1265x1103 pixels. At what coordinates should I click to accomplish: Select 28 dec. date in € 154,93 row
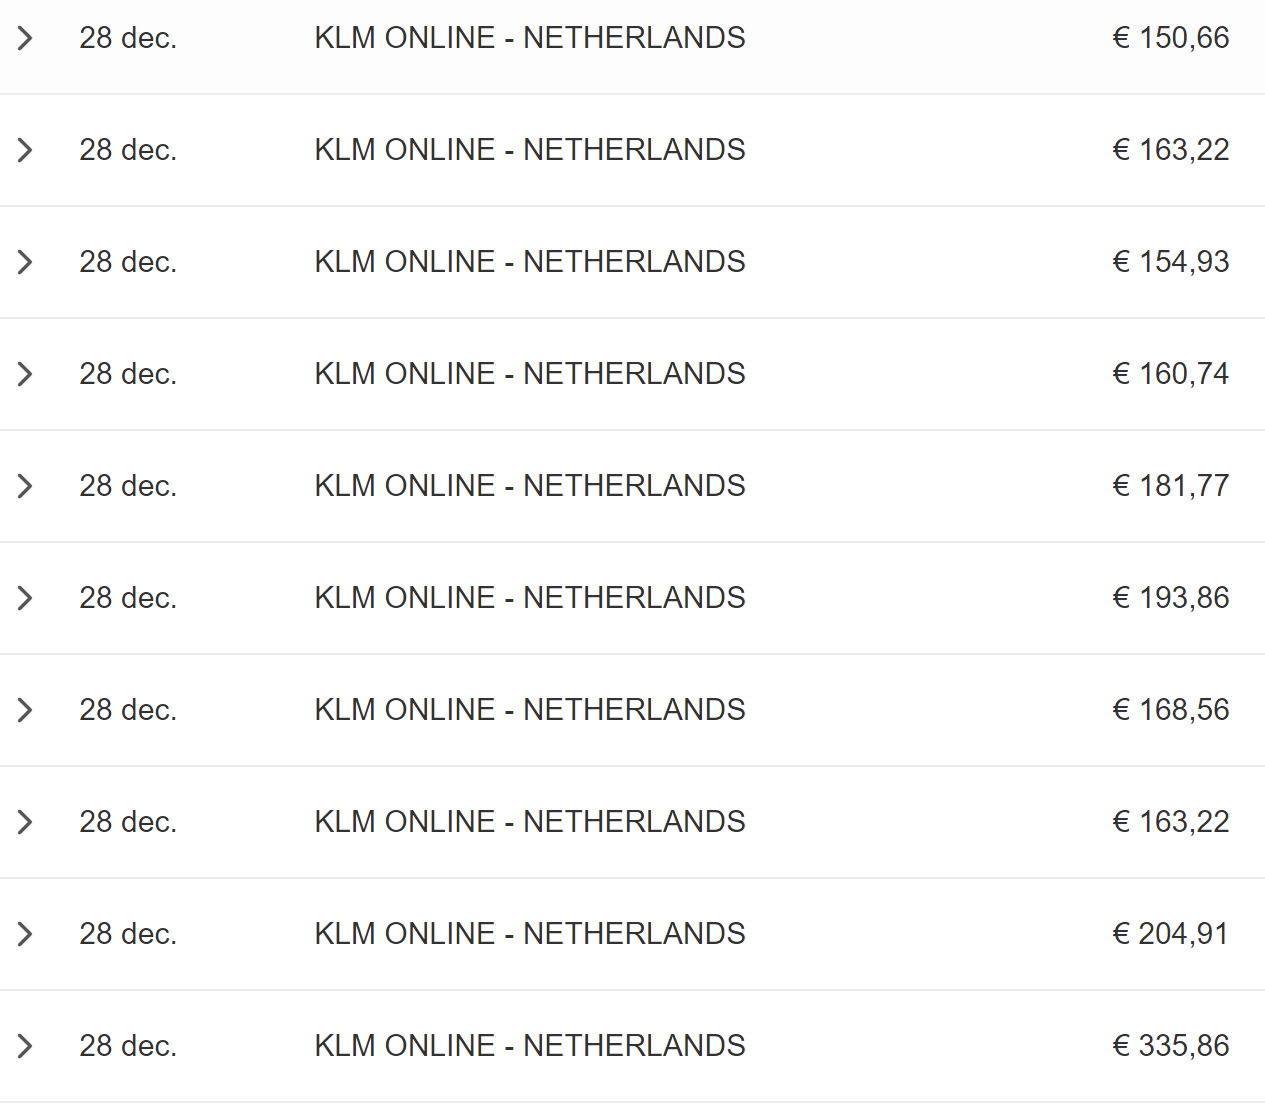(x=128, y=262)
